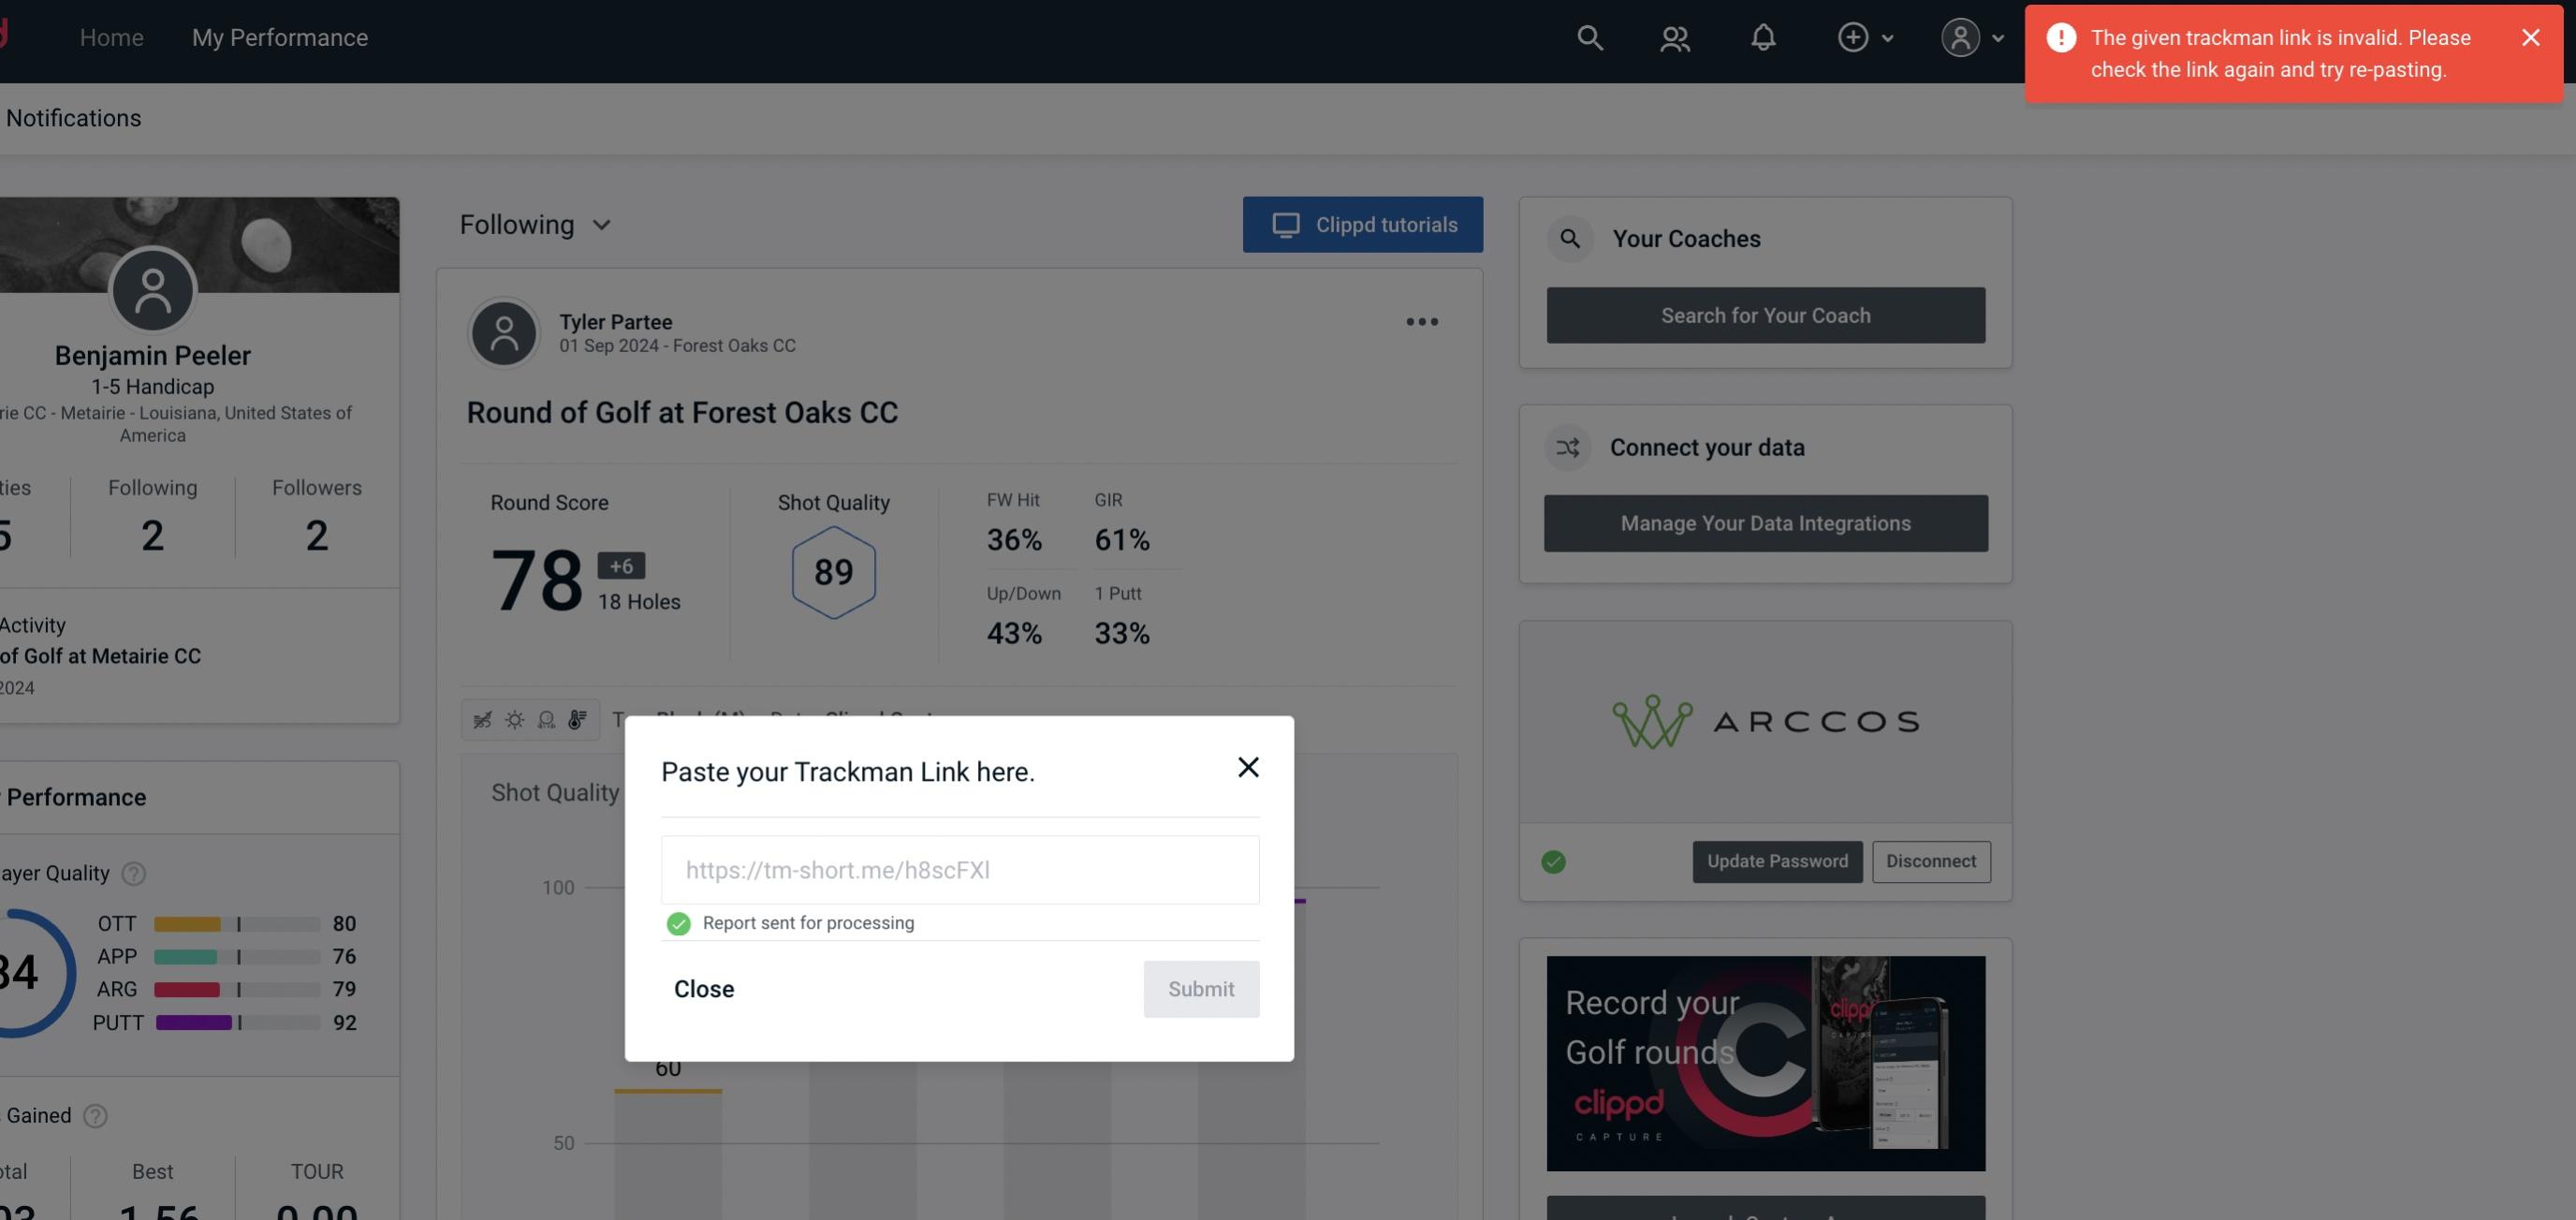
Task: Click the Search for Your Coach button
Action: pyautogui.click(x=1766, y=316)
